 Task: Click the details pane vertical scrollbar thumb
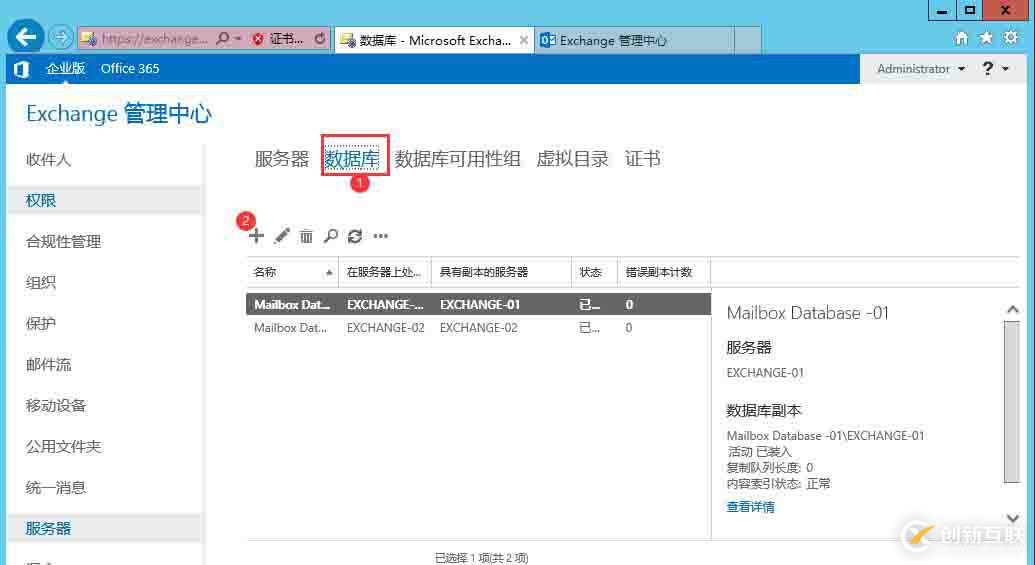[1012, 402]
